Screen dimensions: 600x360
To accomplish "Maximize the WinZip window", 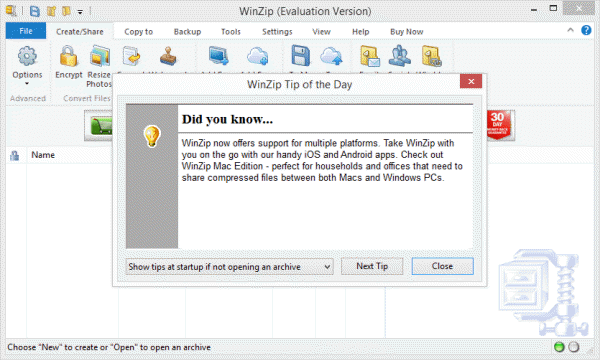I will pyautogui.click(x=553, y=8).
